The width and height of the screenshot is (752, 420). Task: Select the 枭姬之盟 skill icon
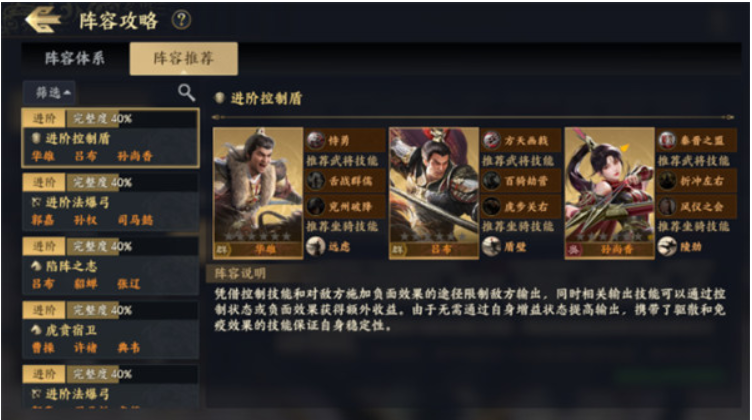click(x=667, y=140)
